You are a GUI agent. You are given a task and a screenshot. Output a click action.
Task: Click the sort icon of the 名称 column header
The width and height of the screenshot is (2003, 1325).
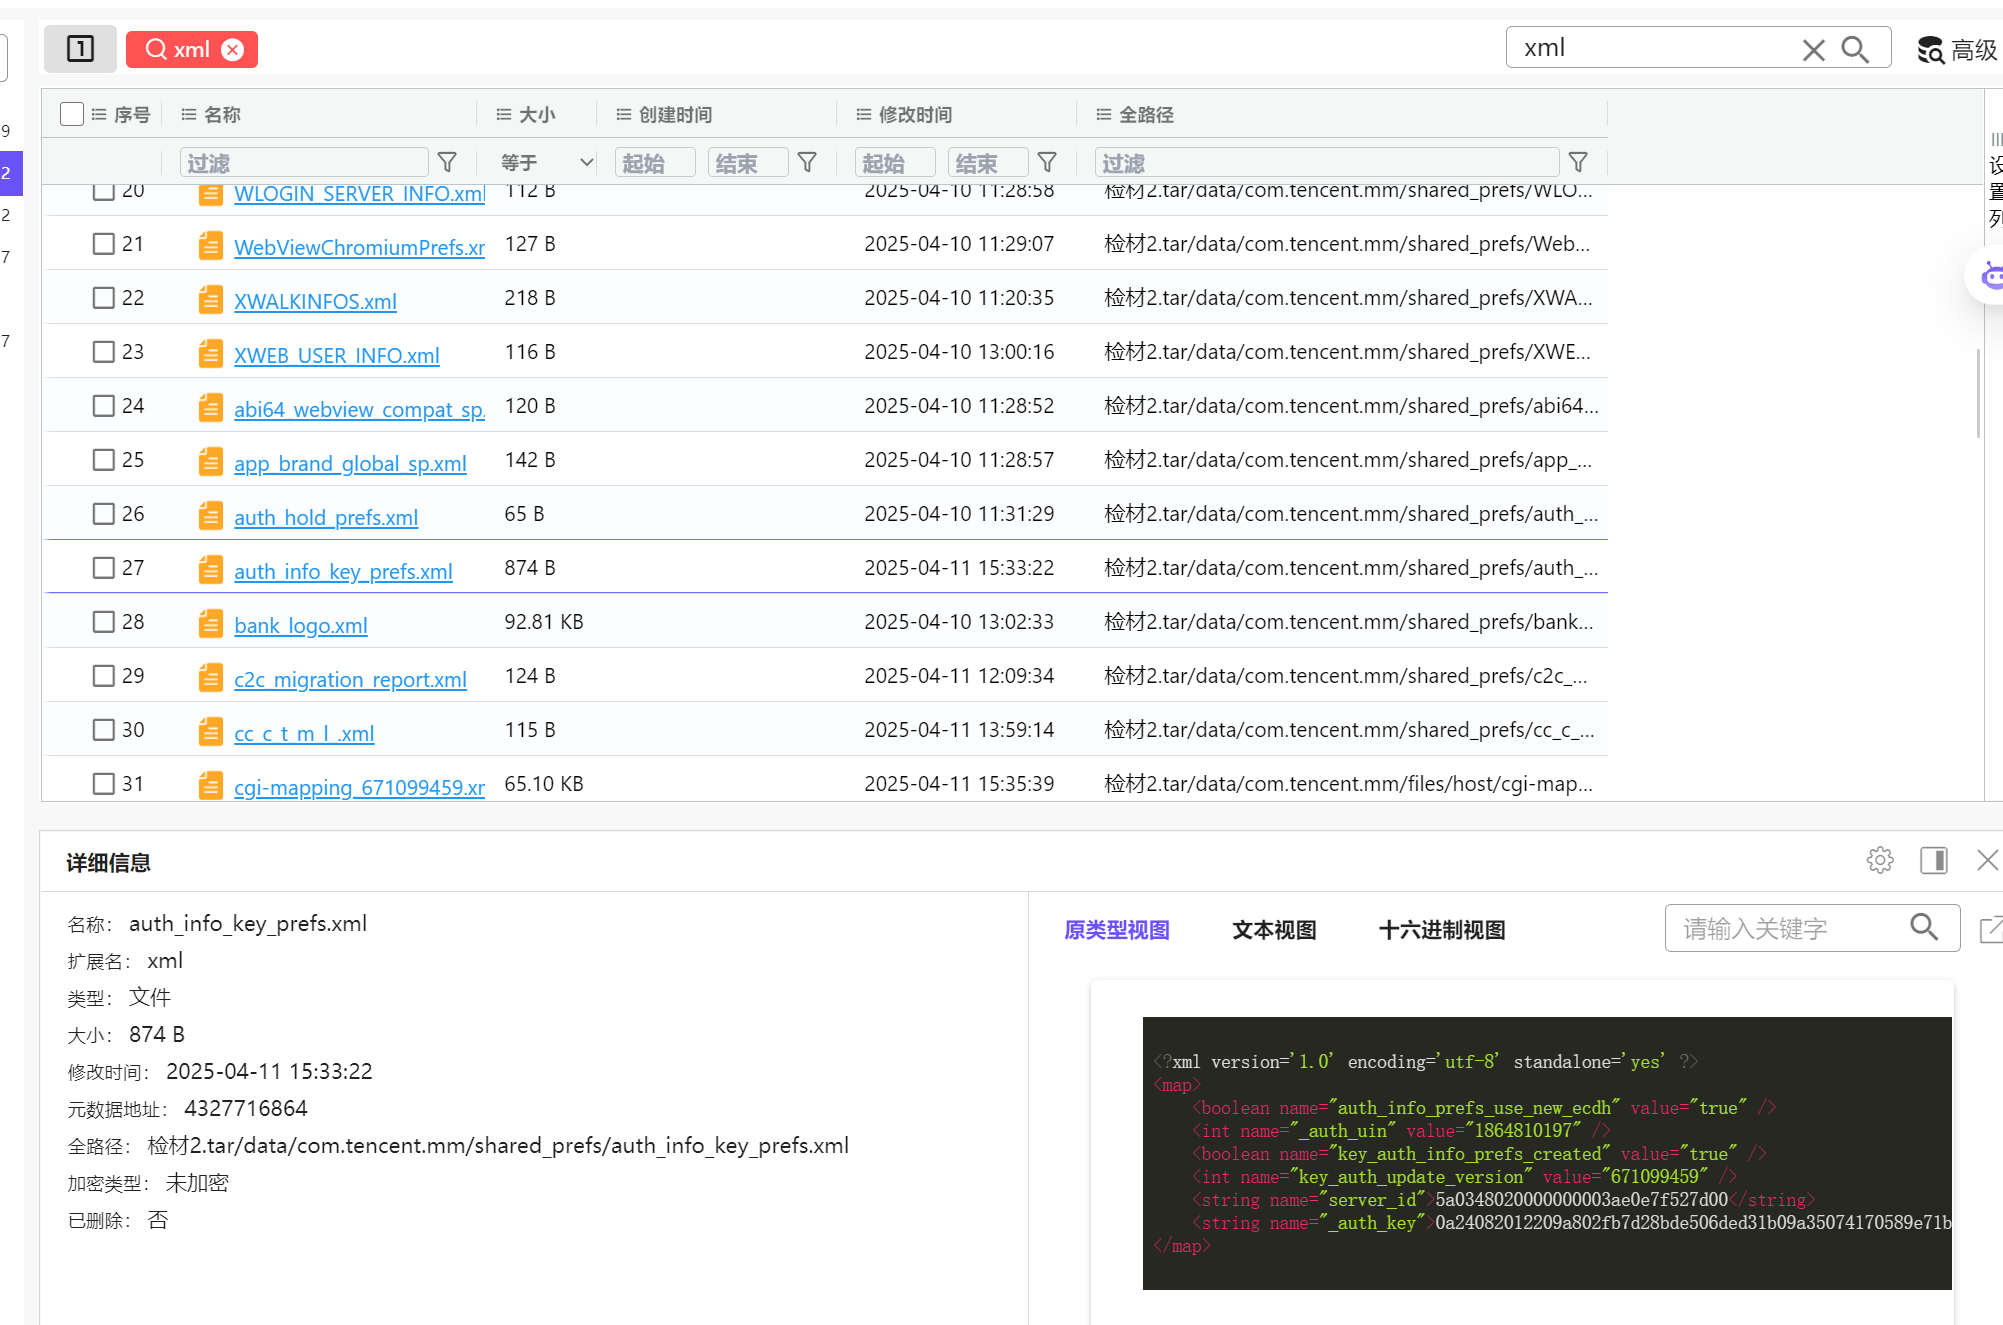coord(188,114)
